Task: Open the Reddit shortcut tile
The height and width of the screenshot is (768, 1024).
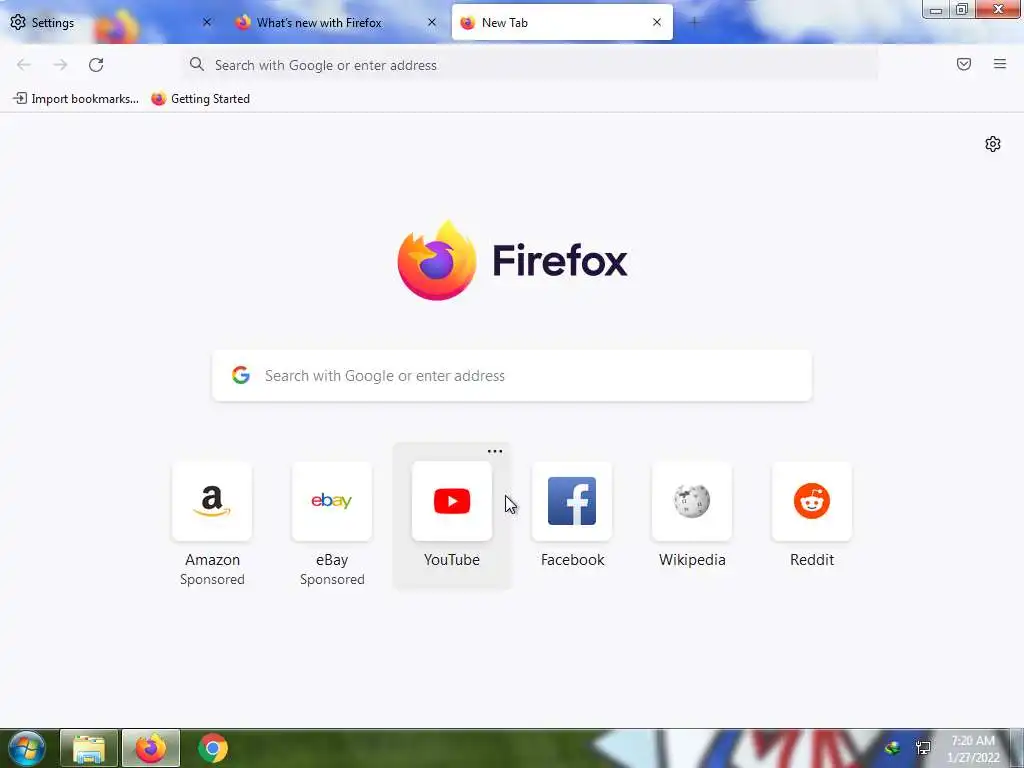Action: point(812,501)
